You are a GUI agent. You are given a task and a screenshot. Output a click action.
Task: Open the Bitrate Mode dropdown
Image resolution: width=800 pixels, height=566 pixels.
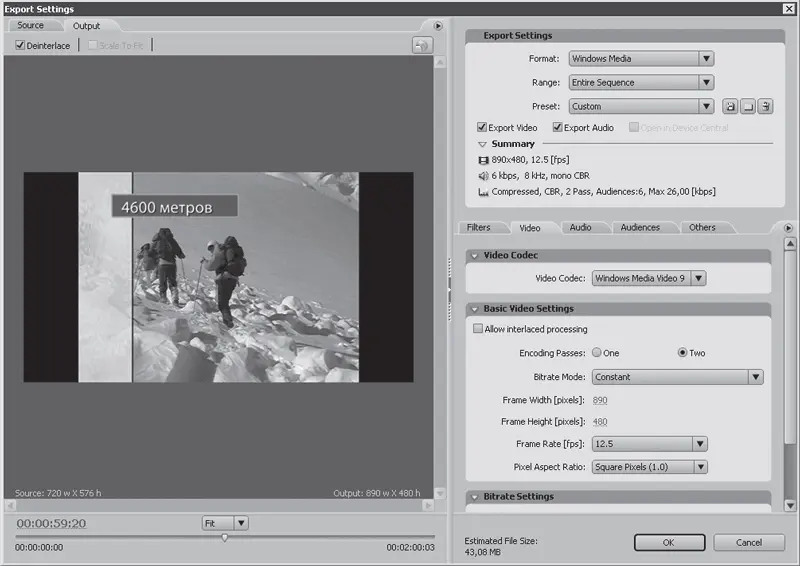coord(678,377)
